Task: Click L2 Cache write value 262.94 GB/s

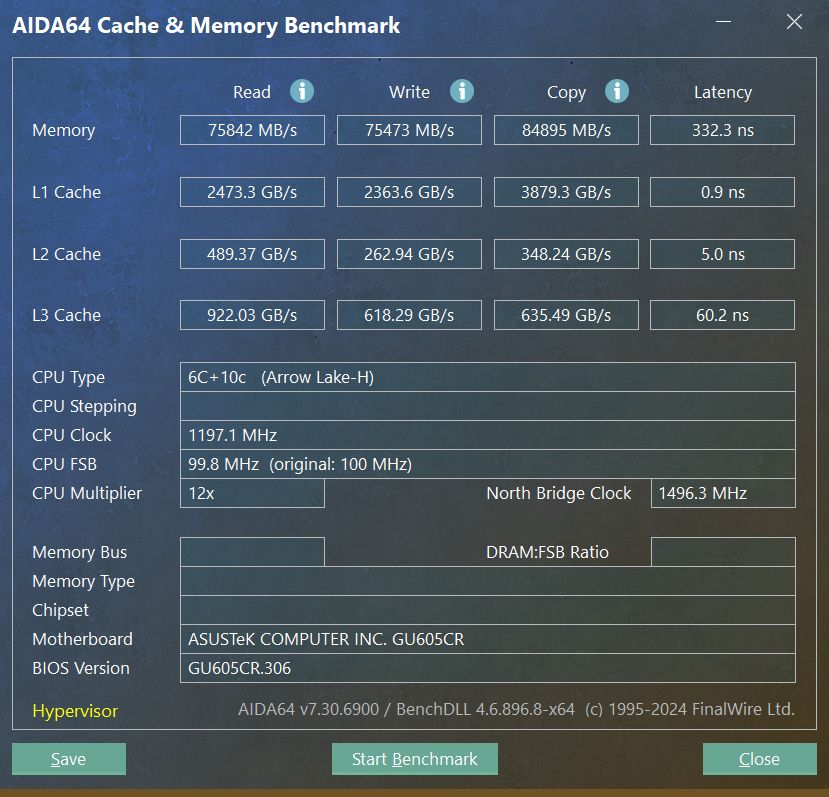Action: tap(409, 254)
